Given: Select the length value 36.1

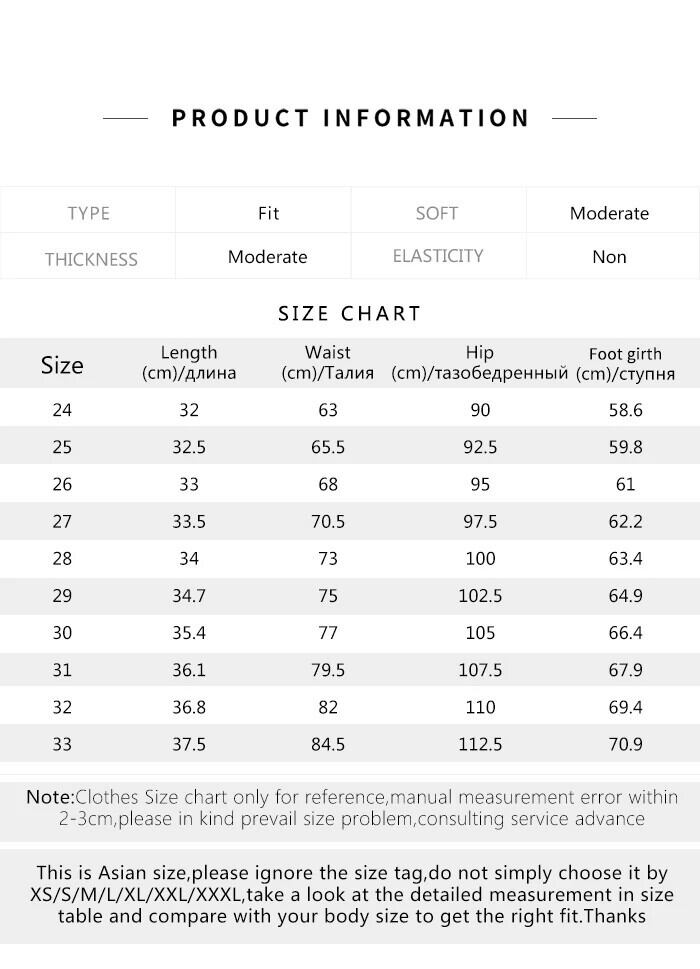Looking at the screenshot, I should point(189,670).
